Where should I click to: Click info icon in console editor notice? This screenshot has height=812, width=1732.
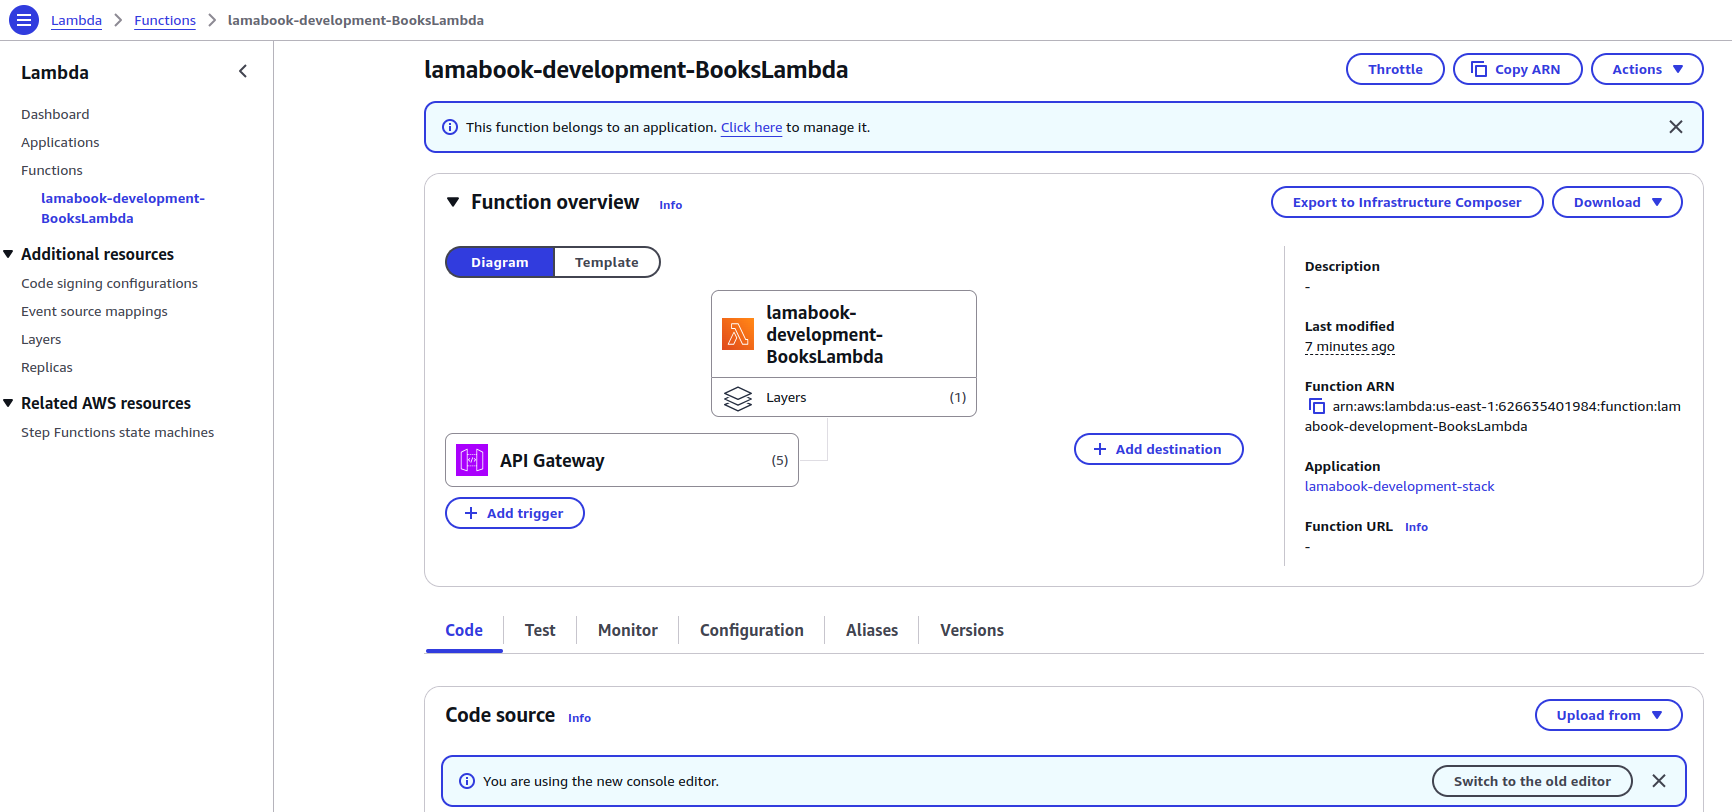467,781
